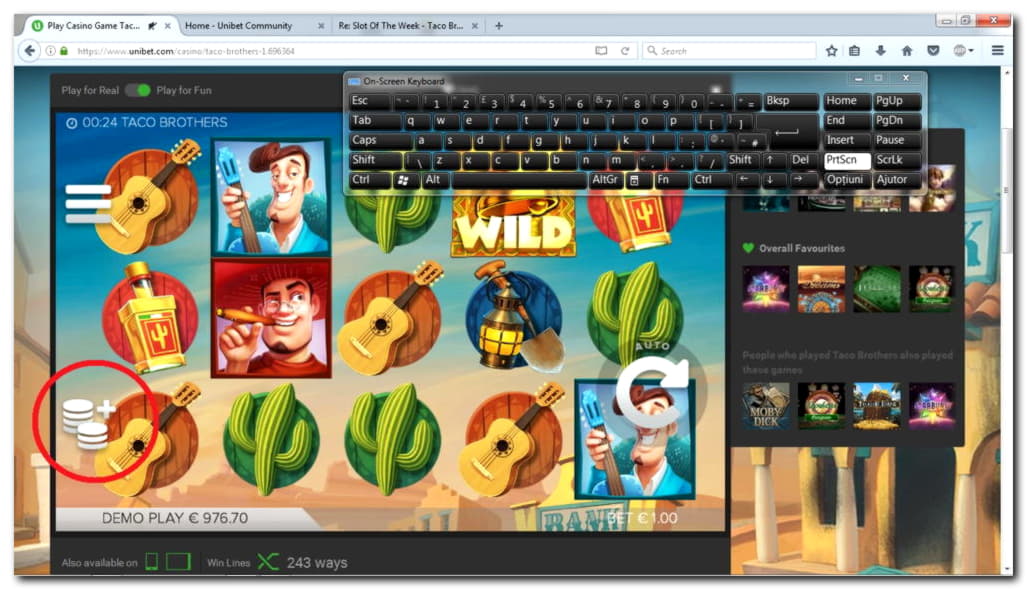This screenshot has width=1027, height=590.
Task: Click the Del key on On-Screen Keyboard
Action: click(802, 160)
